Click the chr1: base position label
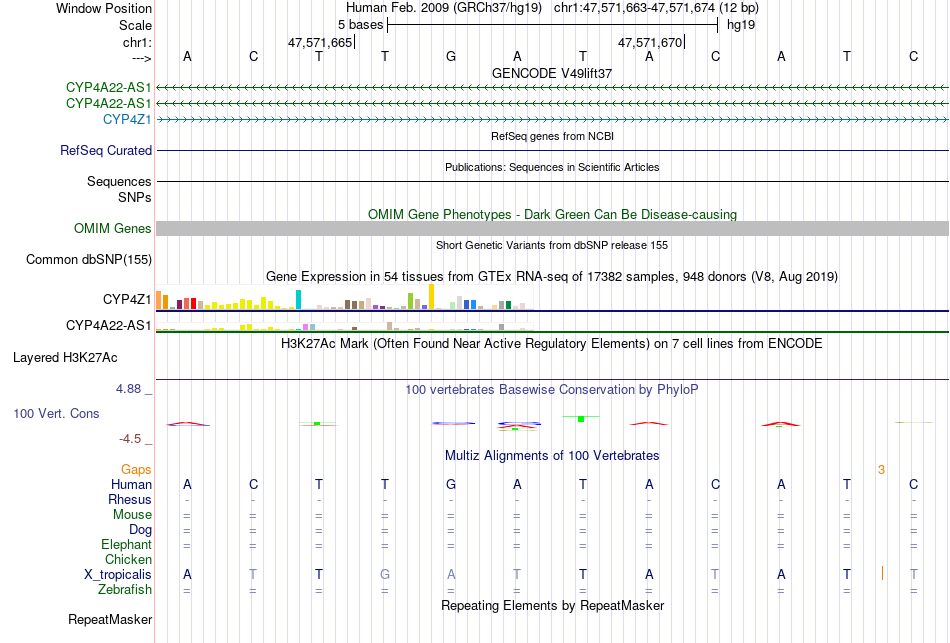950x643 pixels. pyautogui.click(x=137, y=42)
